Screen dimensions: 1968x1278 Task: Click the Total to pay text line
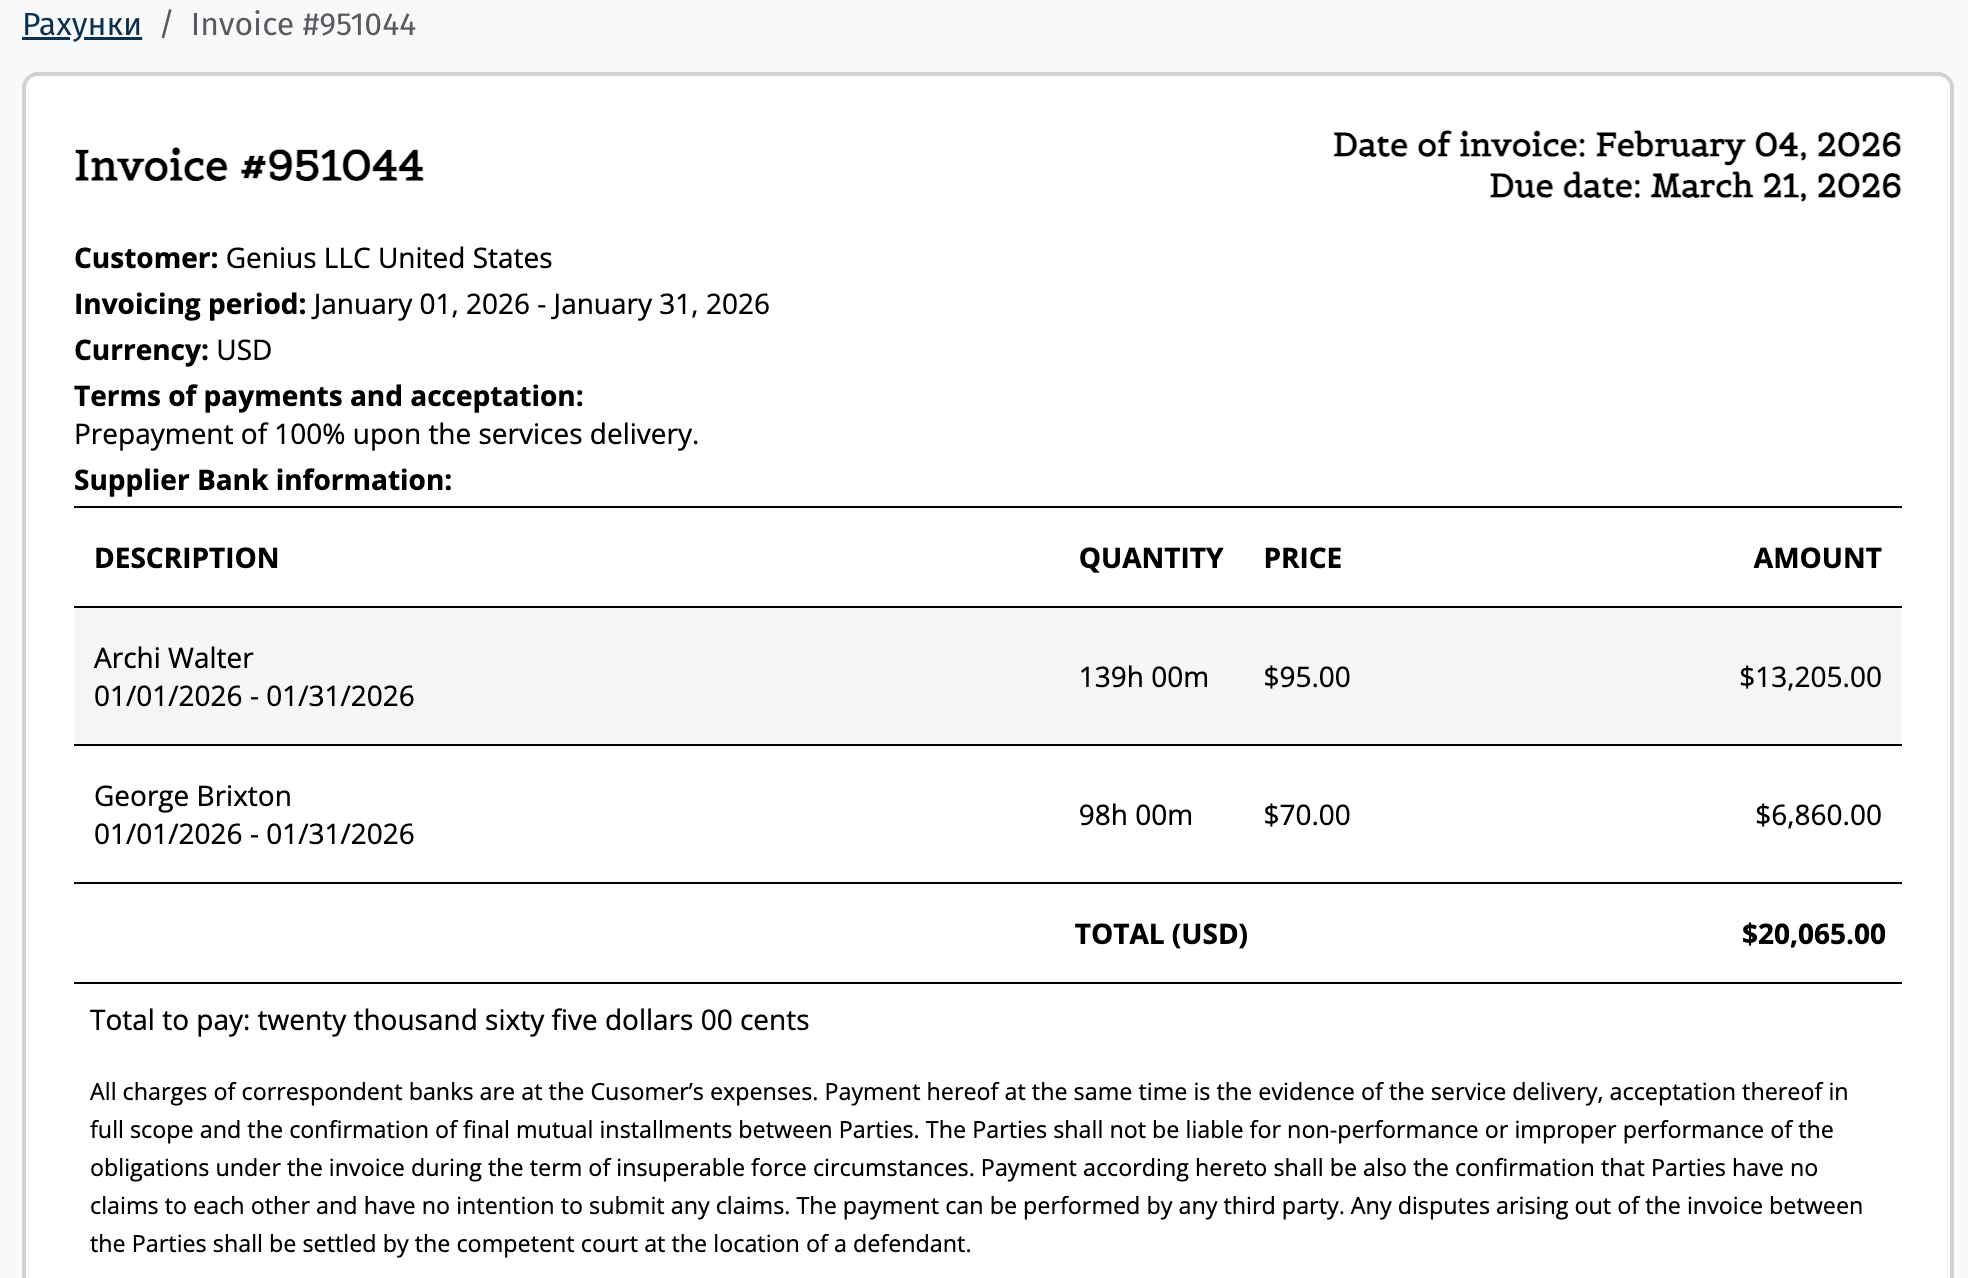click(x=449, y=1020)
